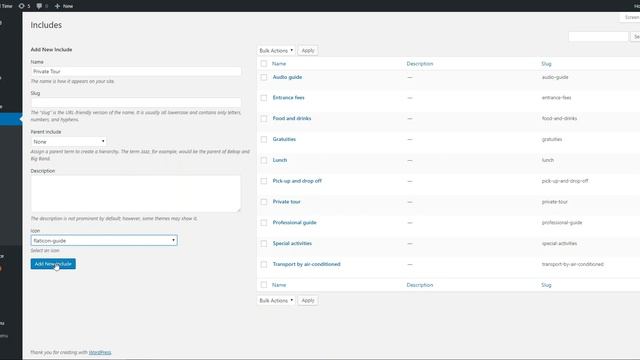Open the Icon dropdown showing flaticon-guide
This screenshot has height=360, width=640.
coord(104,240)
